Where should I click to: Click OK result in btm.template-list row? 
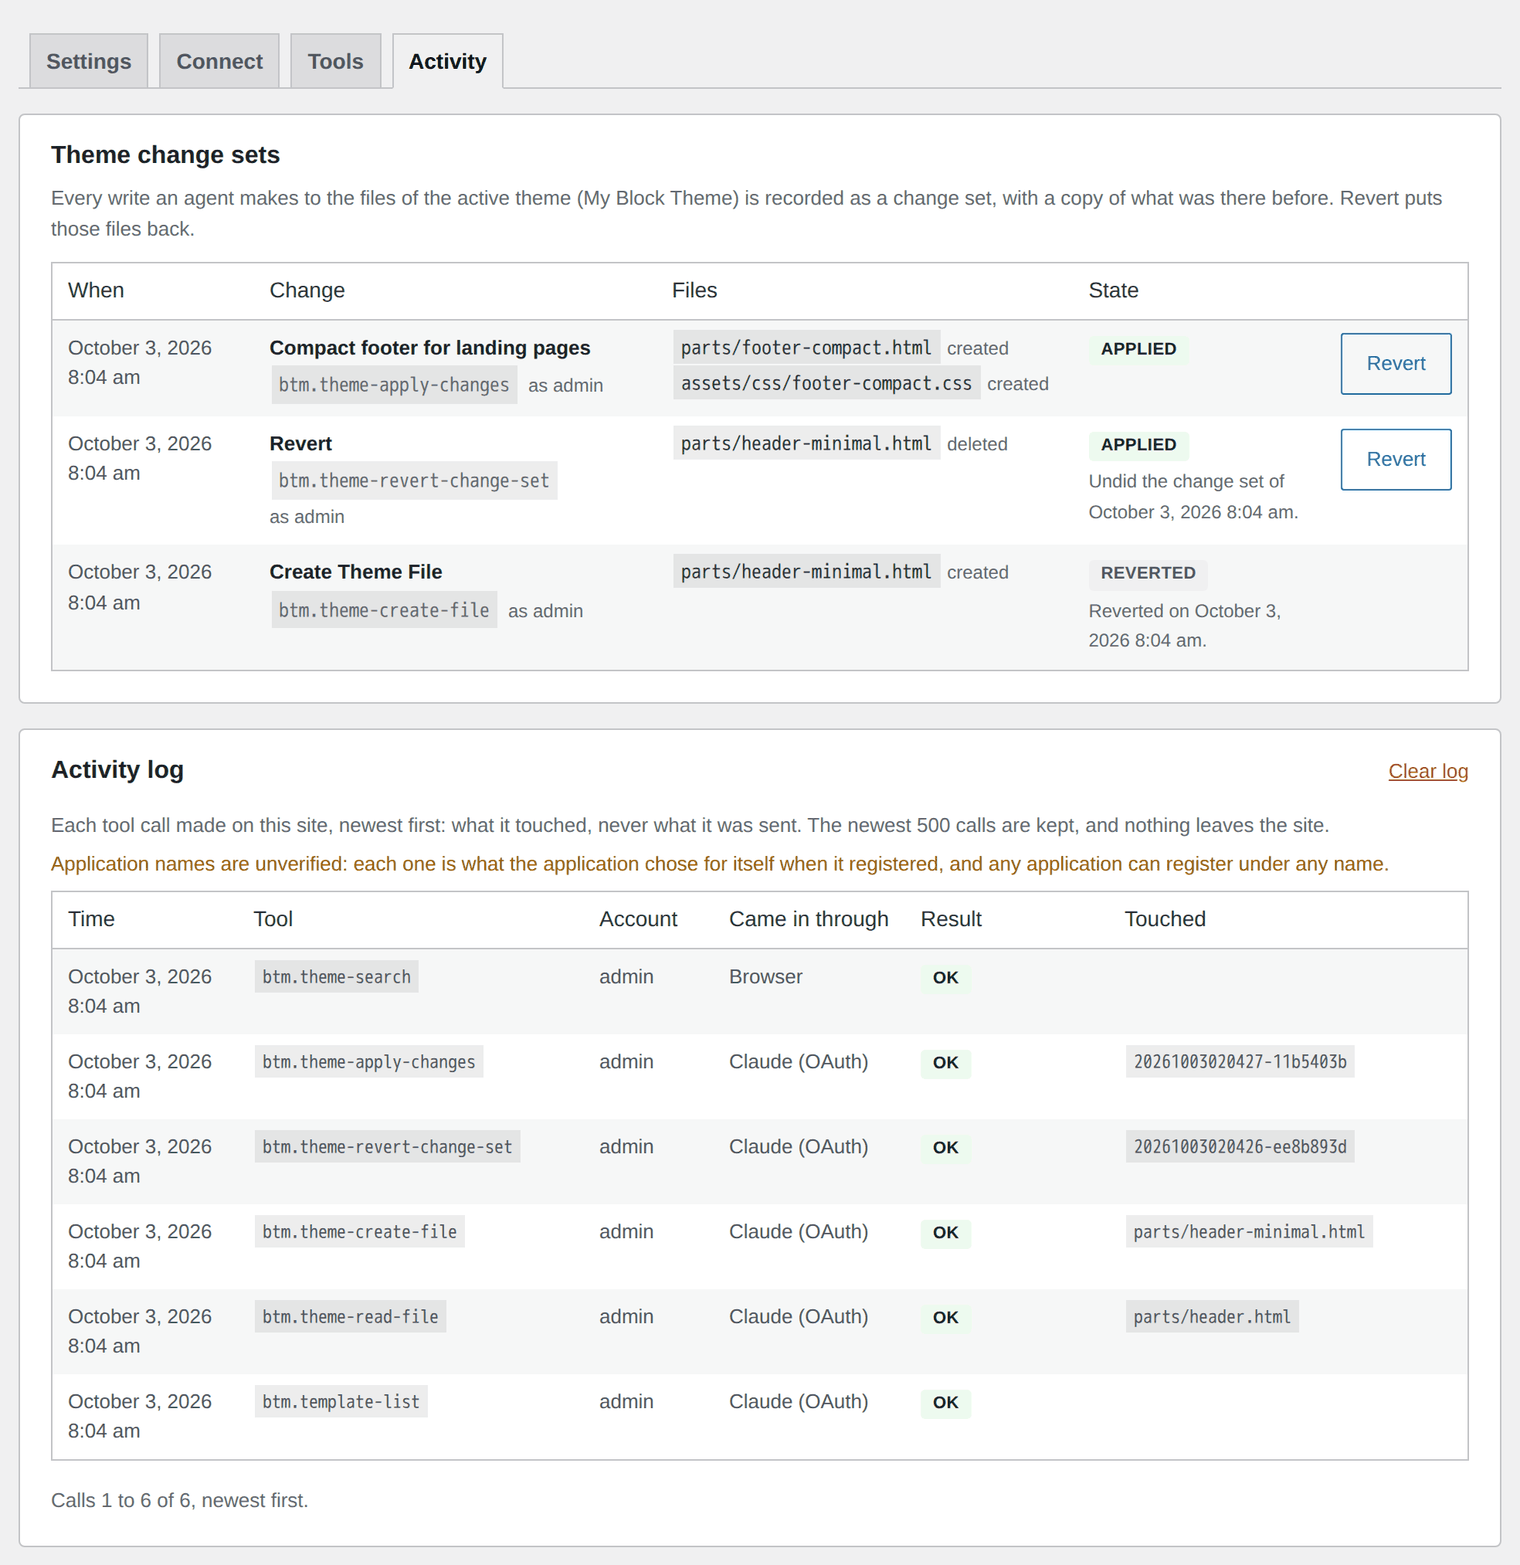point(945,1403)
